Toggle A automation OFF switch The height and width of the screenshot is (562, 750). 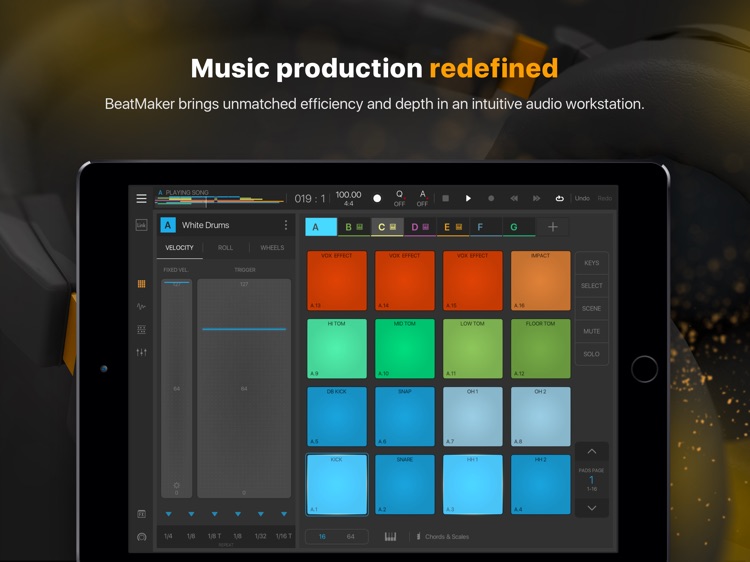(x=422, y=198)
